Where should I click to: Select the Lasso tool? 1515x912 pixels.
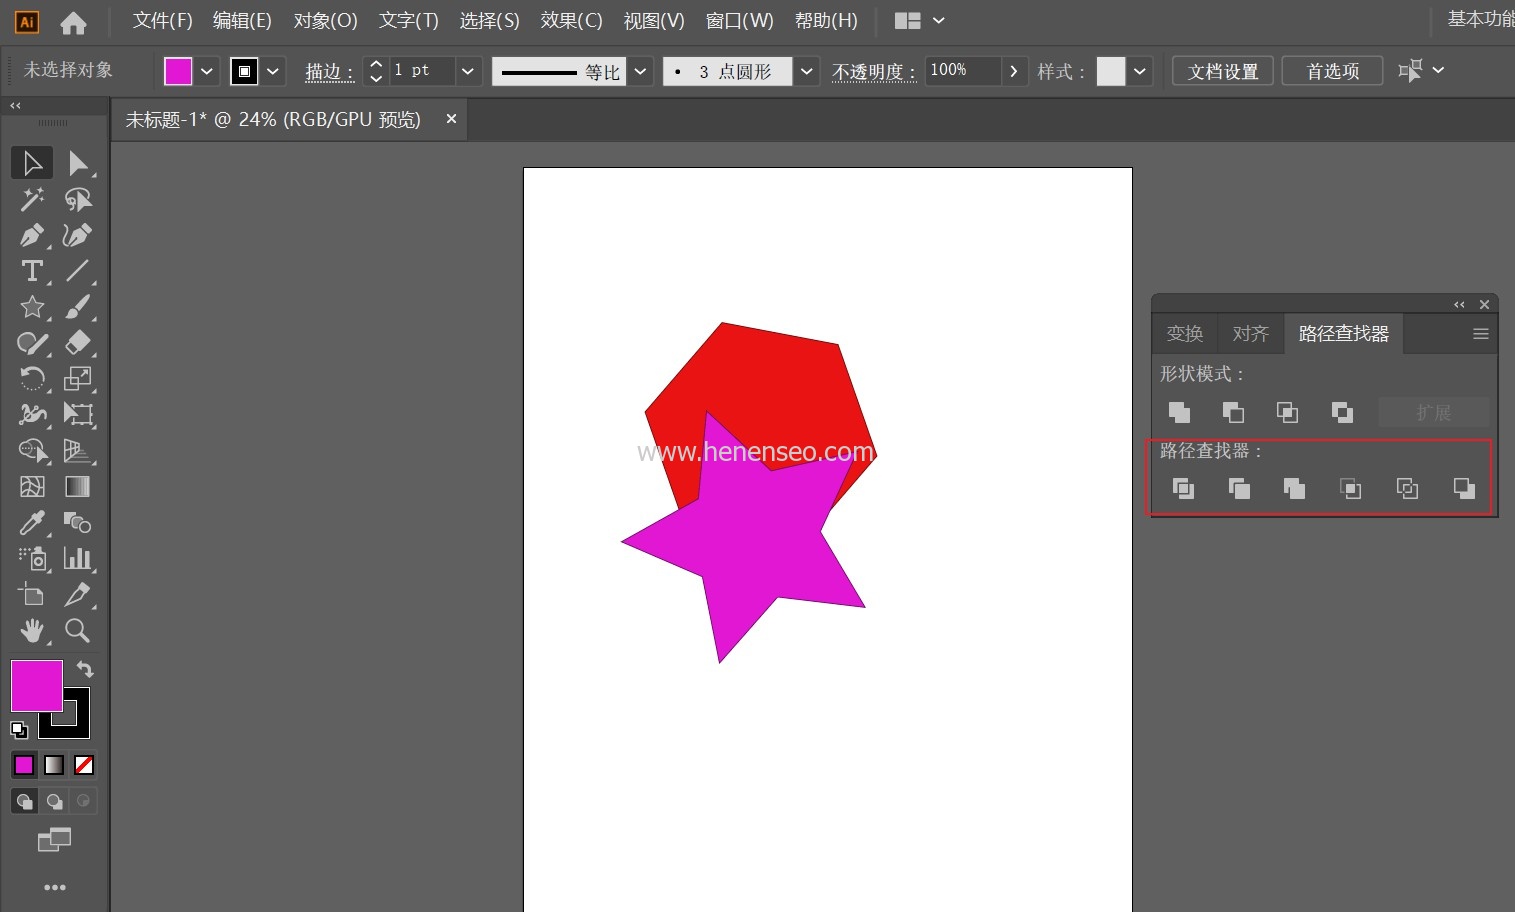click(x=78, y=199)
